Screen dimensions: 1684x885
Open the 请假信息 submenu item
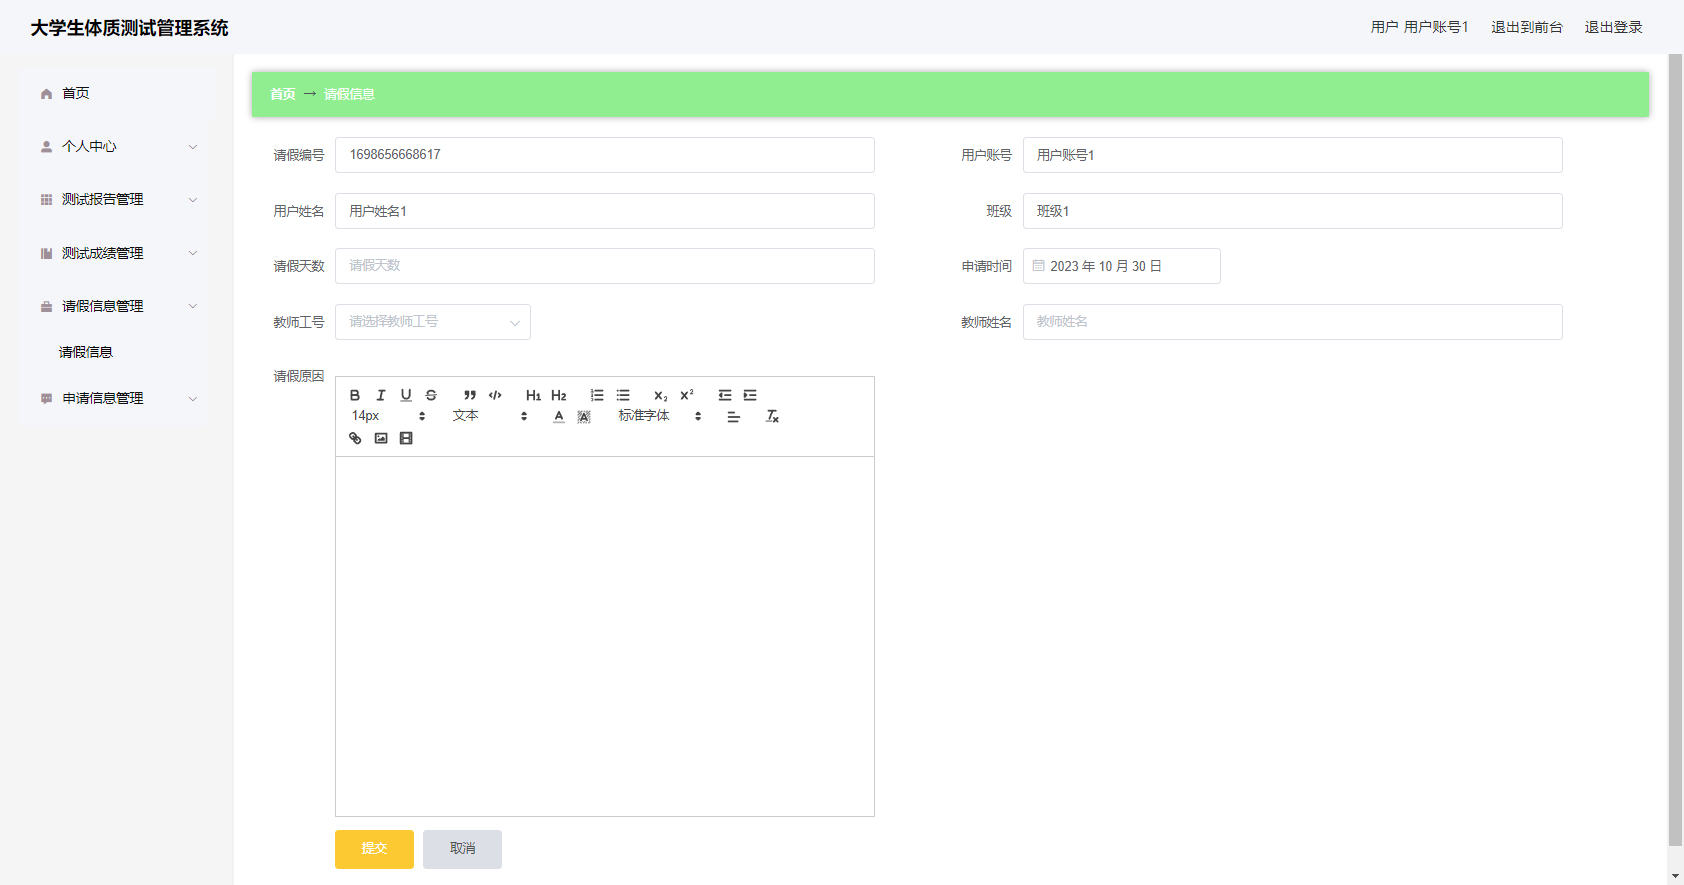86,352
